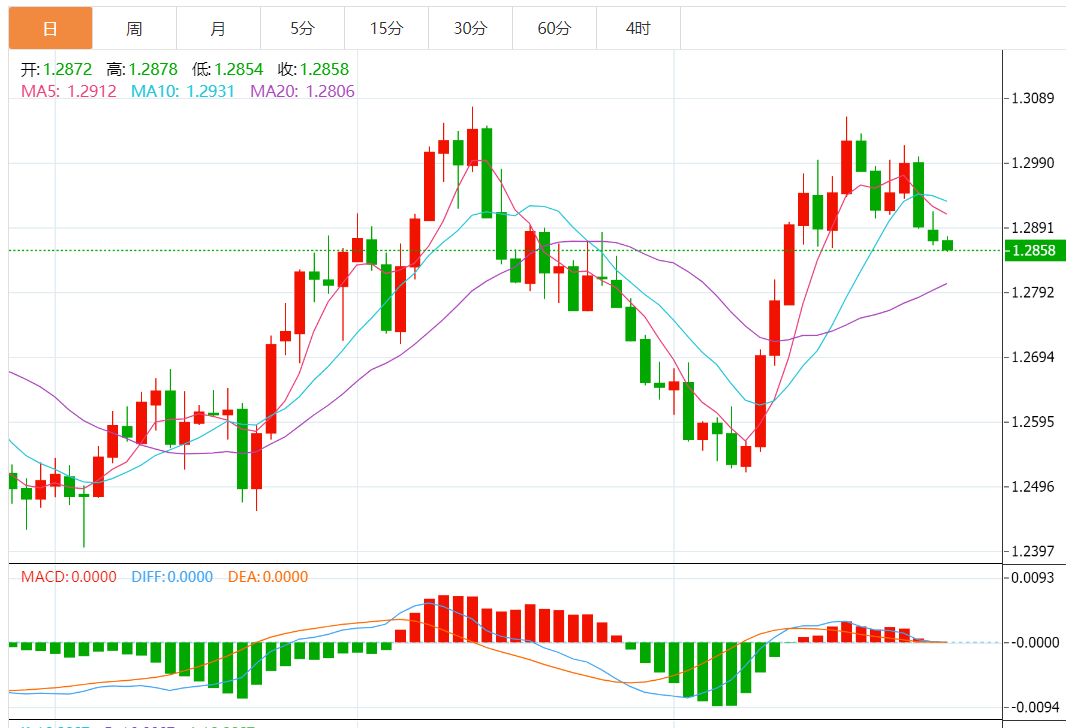Click the green 1.2858 current price tag
The width and height of the screenshot is (1066, 728).
[1034, 250]
